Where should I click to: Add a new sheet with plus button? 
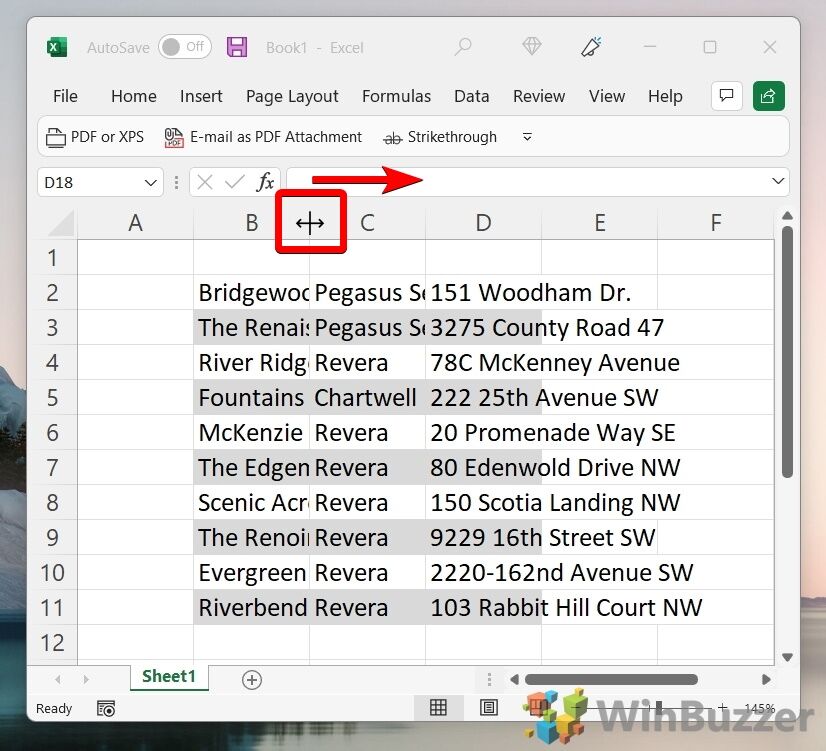[x=252, y=680]
